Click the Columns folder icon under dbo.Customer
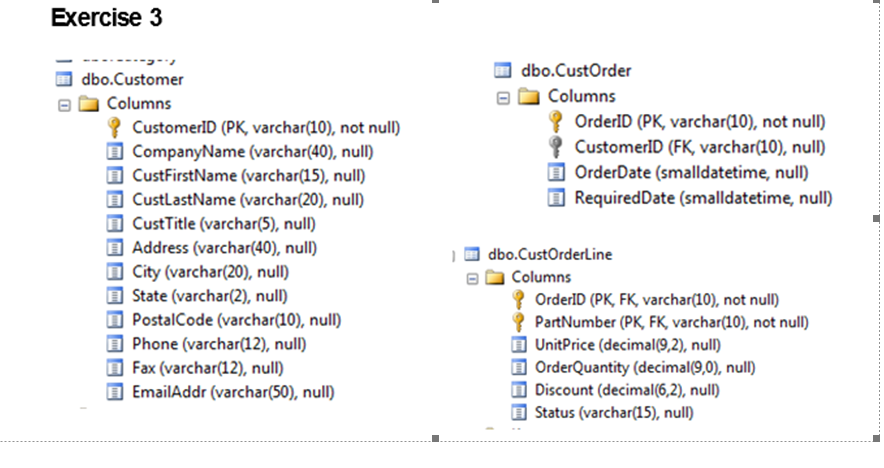This screenshot has width=884, height=468. click(x=89, y=104)
